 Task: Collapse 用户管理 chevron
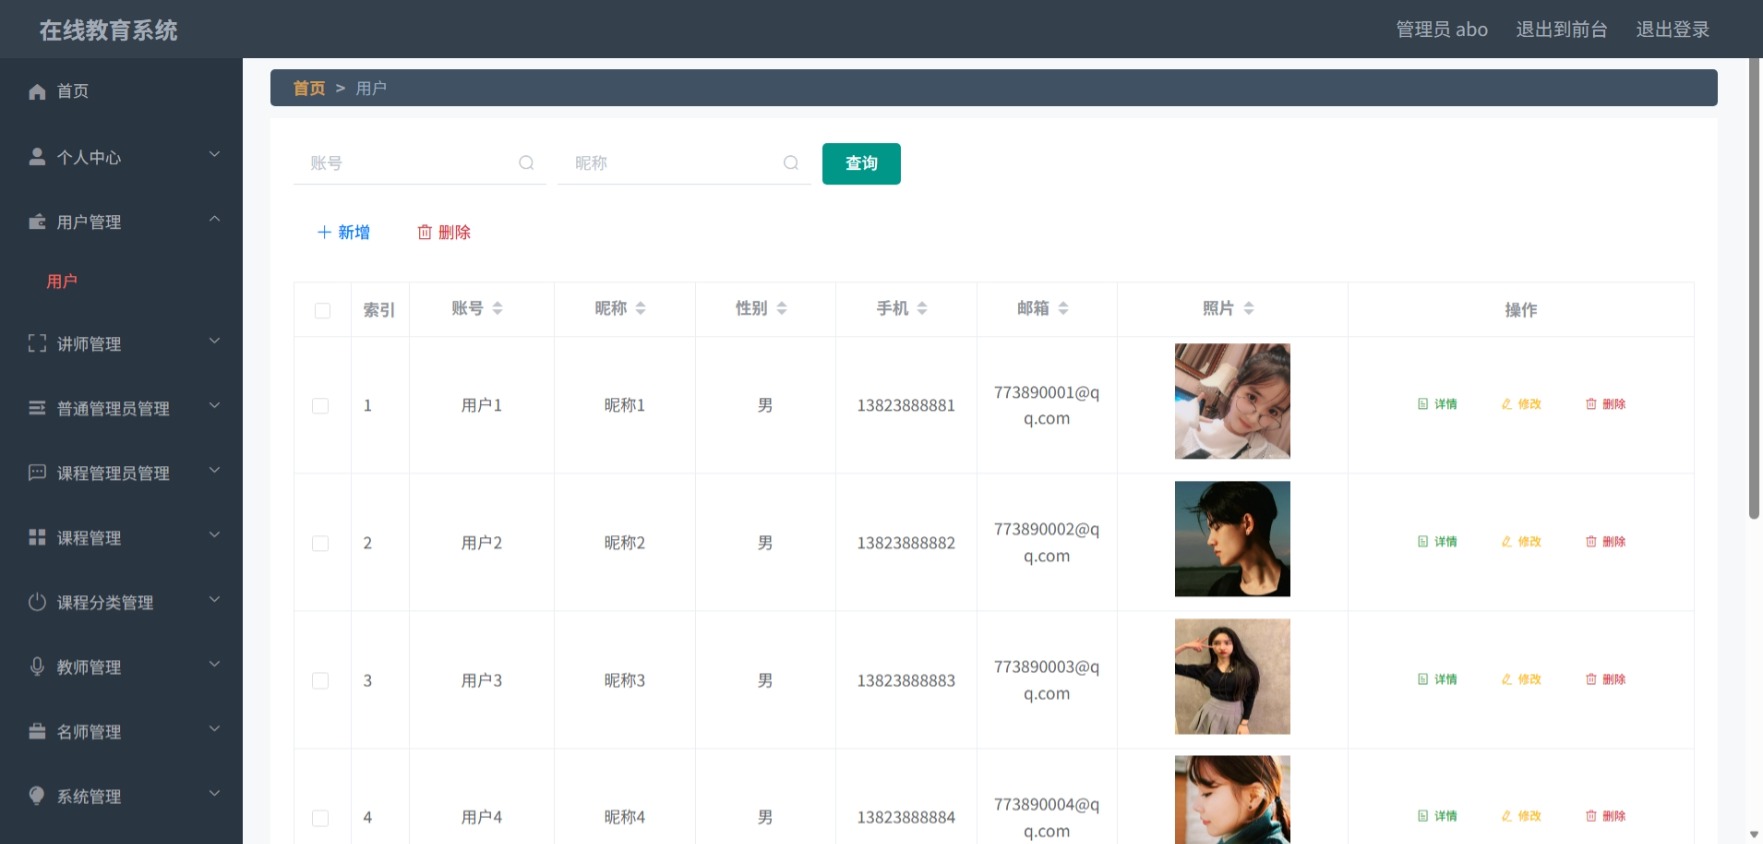214,219
